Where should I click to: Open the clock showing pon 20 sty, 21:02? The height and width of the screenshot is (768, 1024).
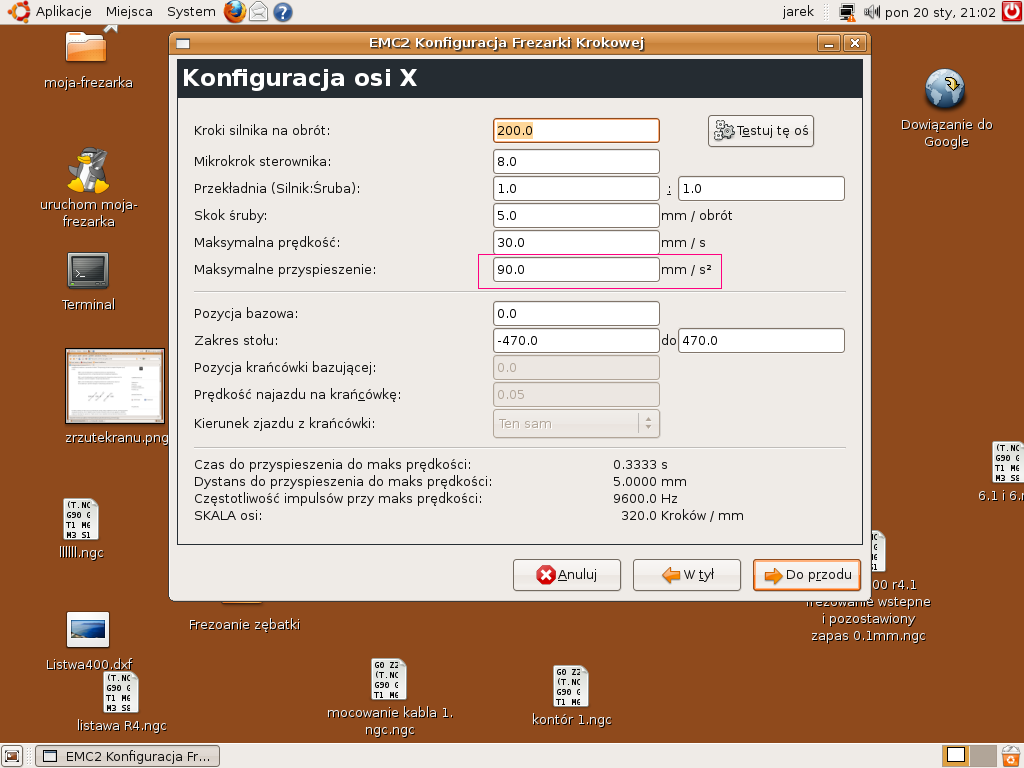coord(940,12)
